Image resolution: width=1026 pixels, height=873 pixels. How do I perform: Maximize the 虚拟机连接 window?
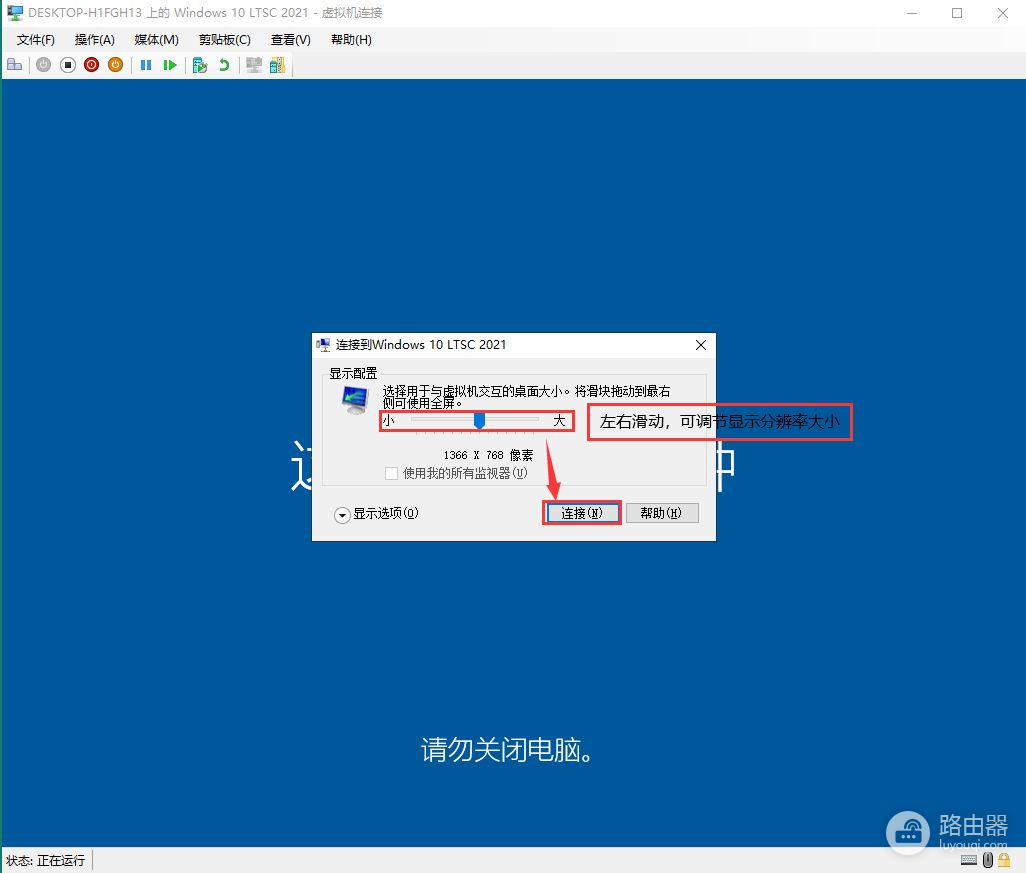[957, 13]
